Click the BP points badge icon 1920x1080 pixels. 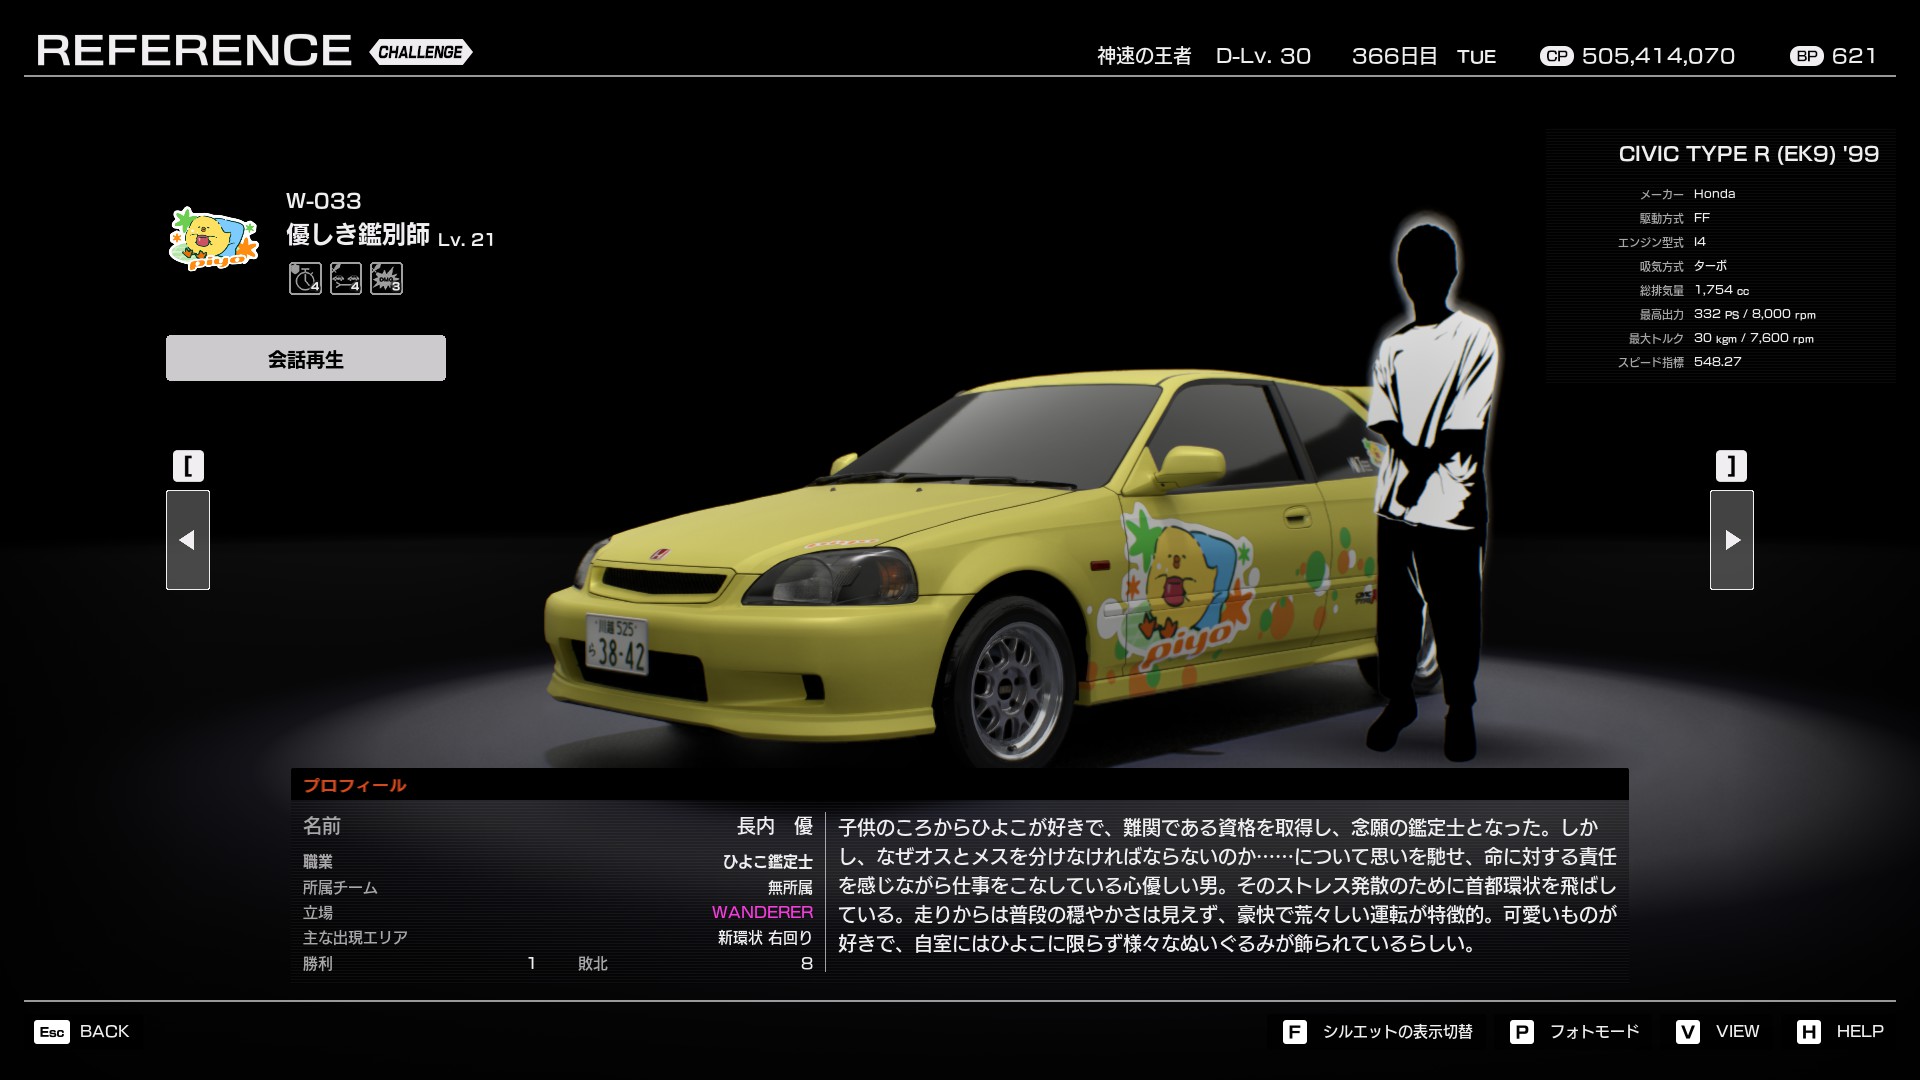[x=1806, y=57]
